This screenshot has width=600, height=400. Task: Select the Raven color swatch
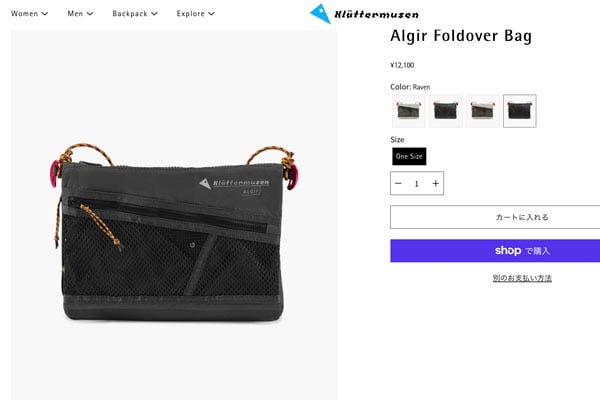click(520, 111)
